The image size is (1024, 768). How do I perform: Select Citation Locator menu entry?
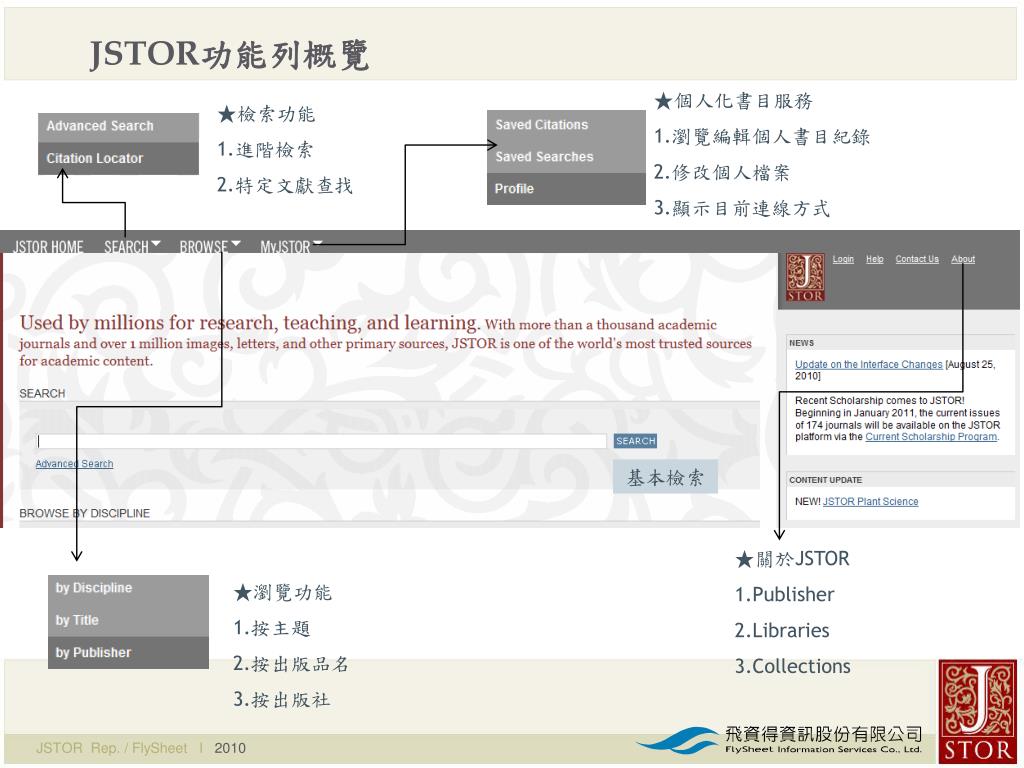coord(118,159)
